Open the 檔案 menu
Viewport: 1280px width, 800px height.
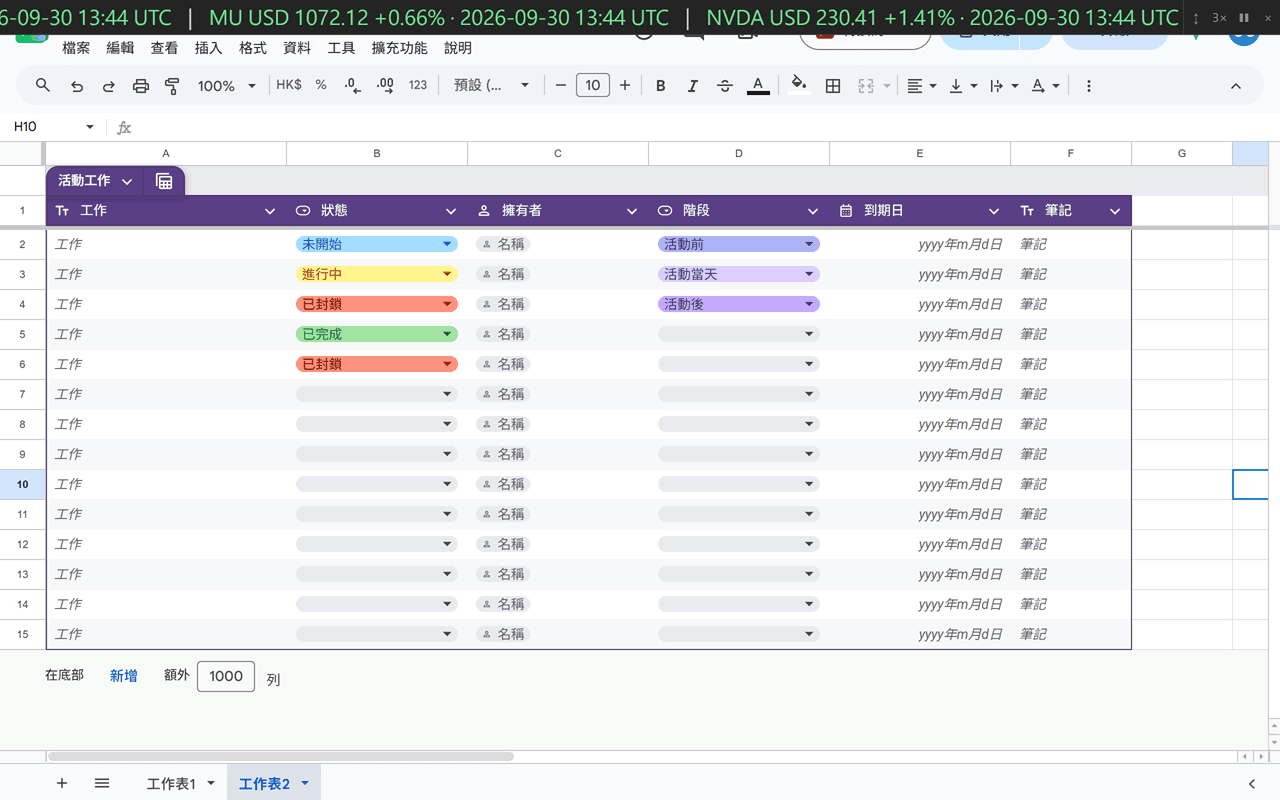point(76,48)
